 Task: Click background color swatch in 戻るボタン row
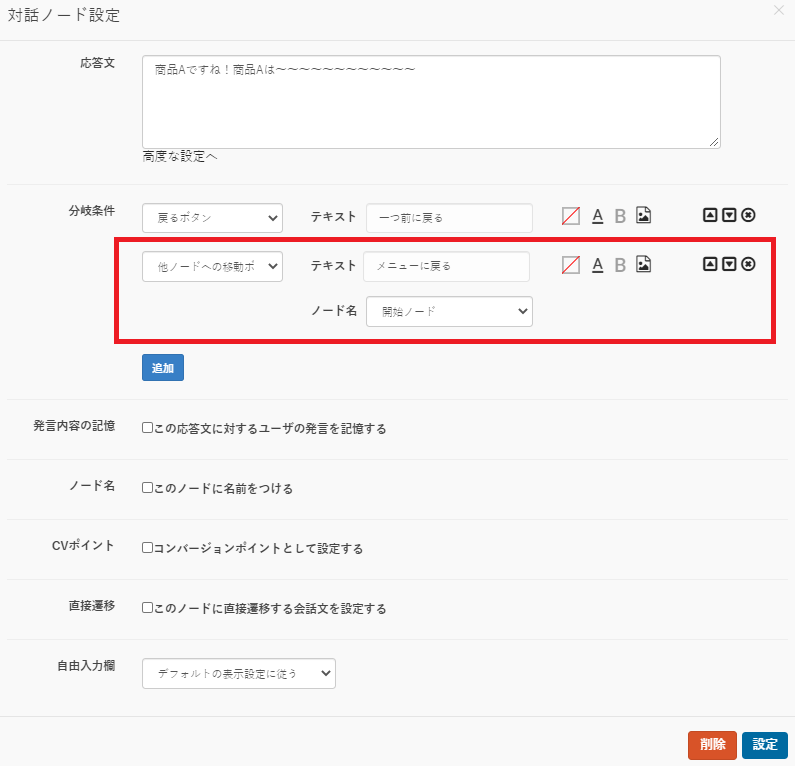pos(571,216)
